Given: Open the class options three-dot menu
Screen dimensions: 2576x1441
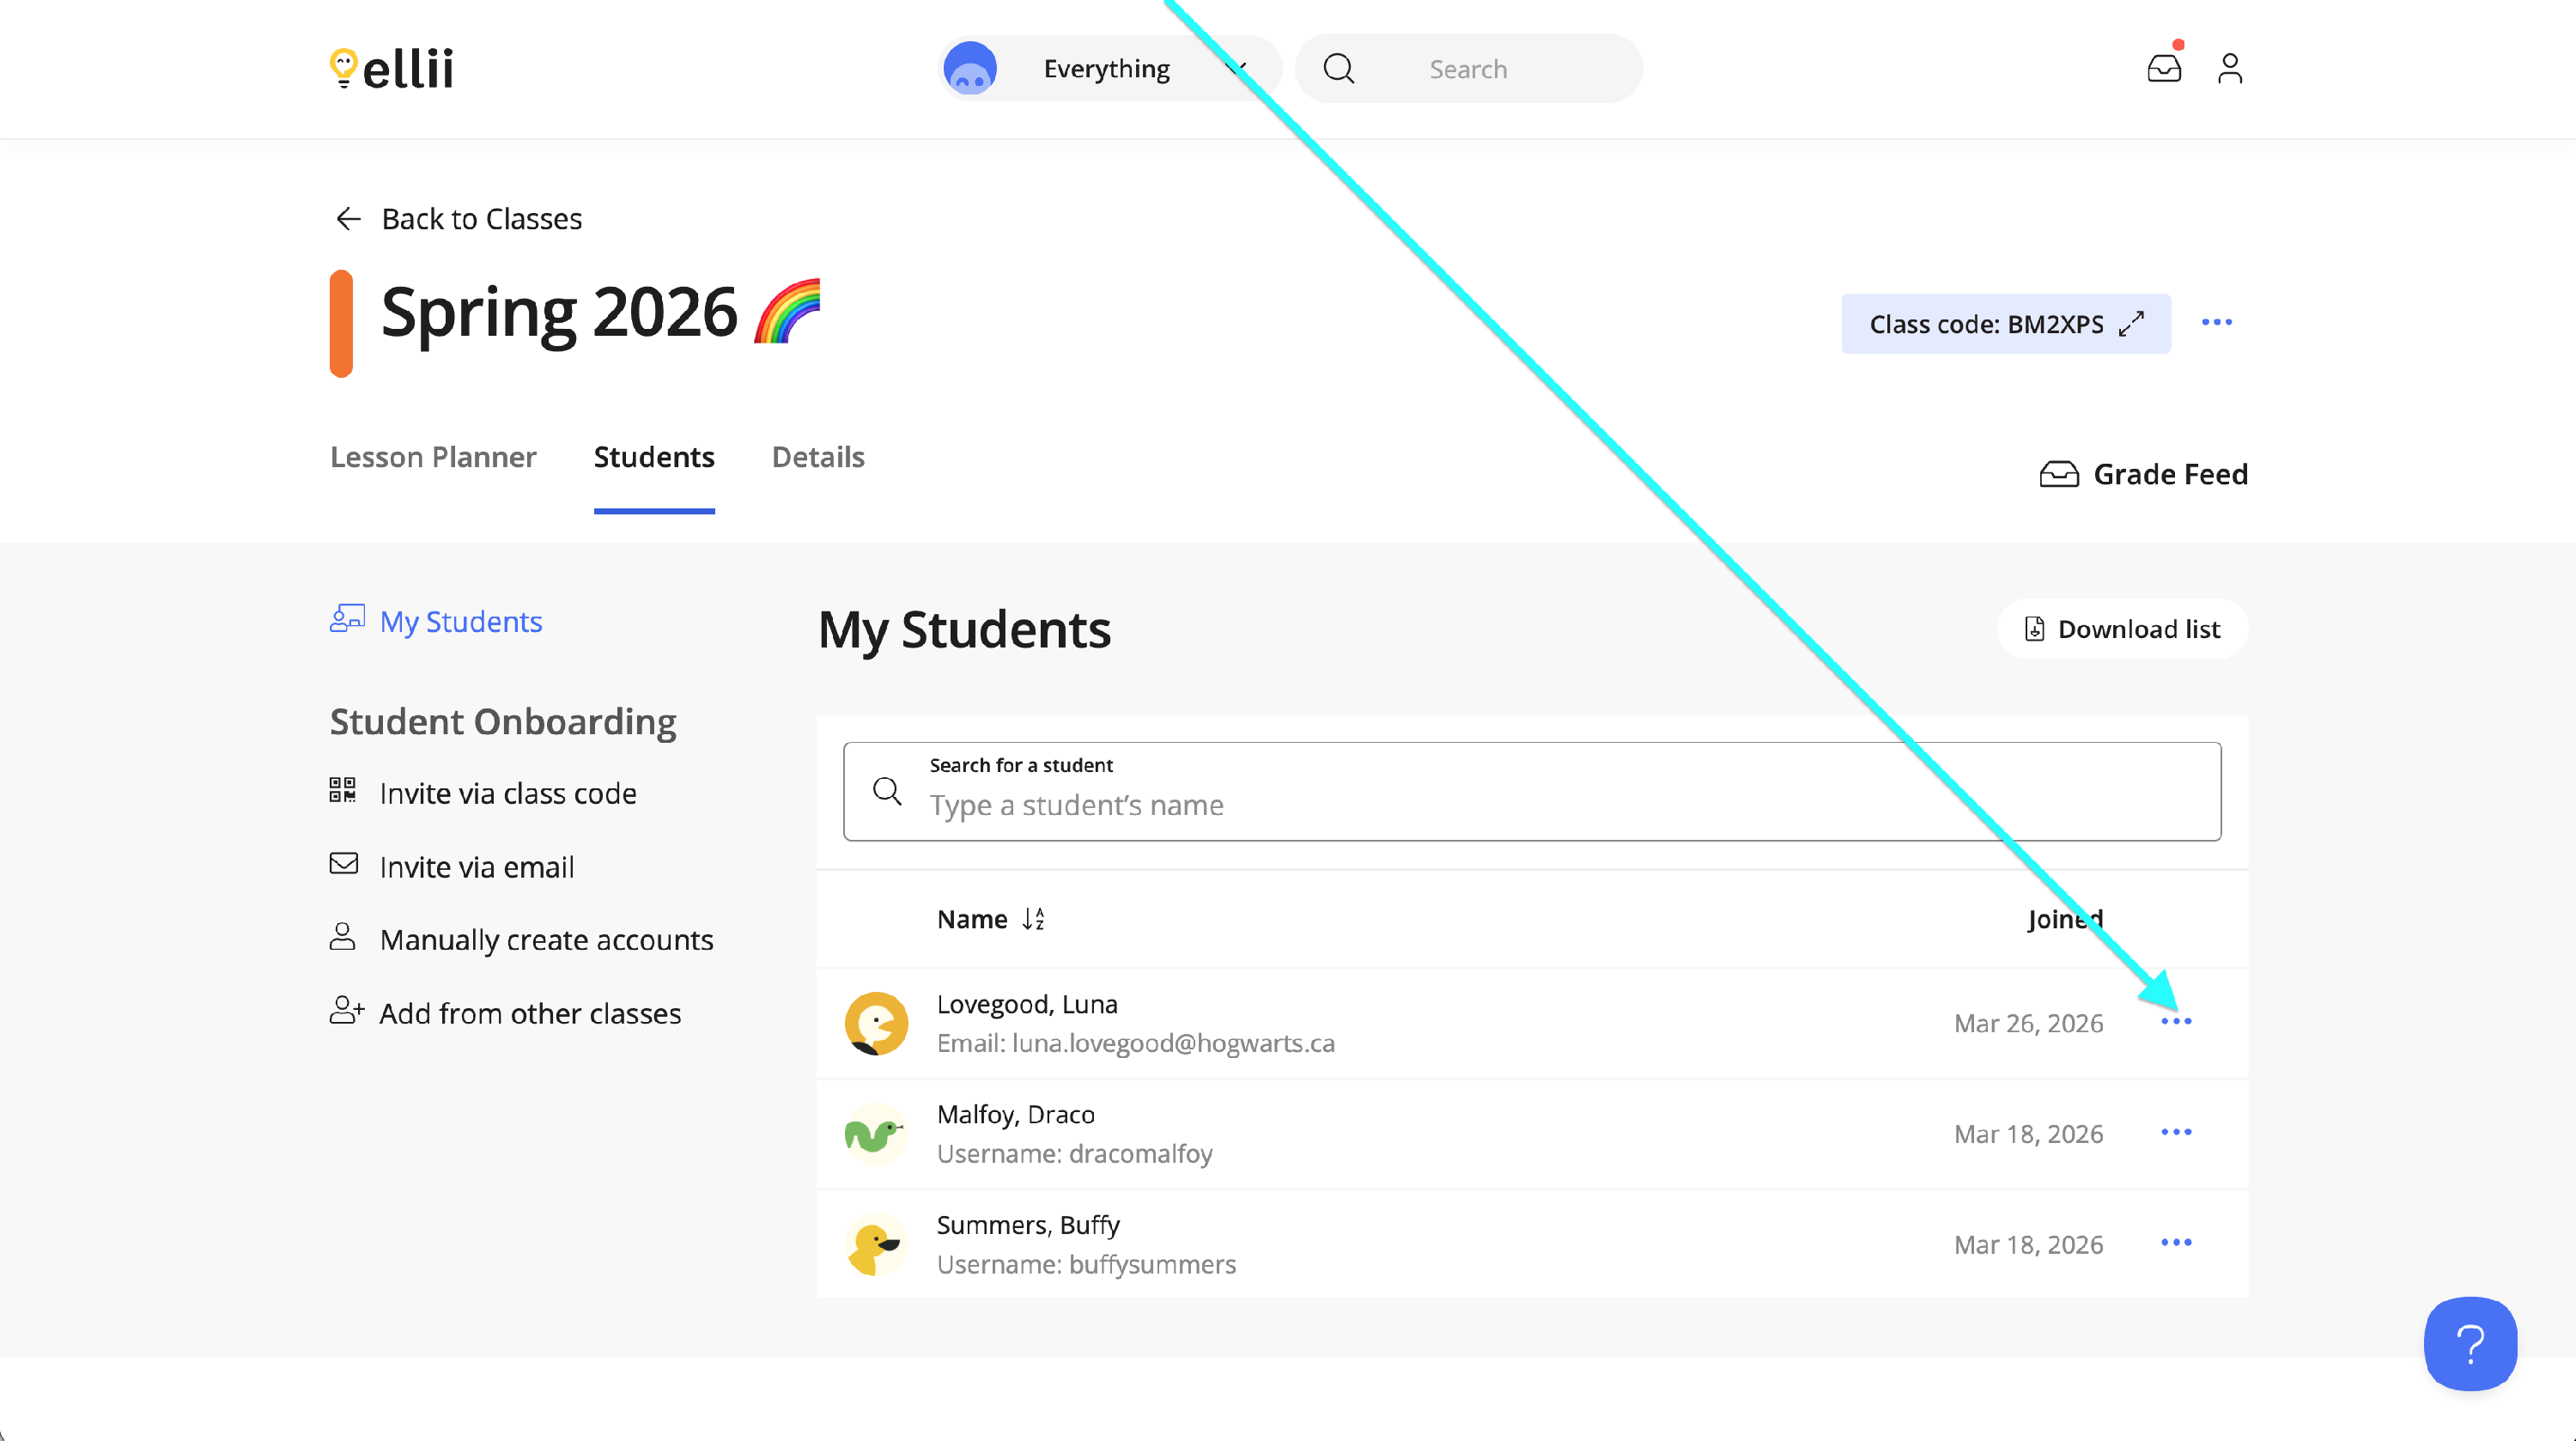Looking at the screenshot, I should coord(2216,322).
